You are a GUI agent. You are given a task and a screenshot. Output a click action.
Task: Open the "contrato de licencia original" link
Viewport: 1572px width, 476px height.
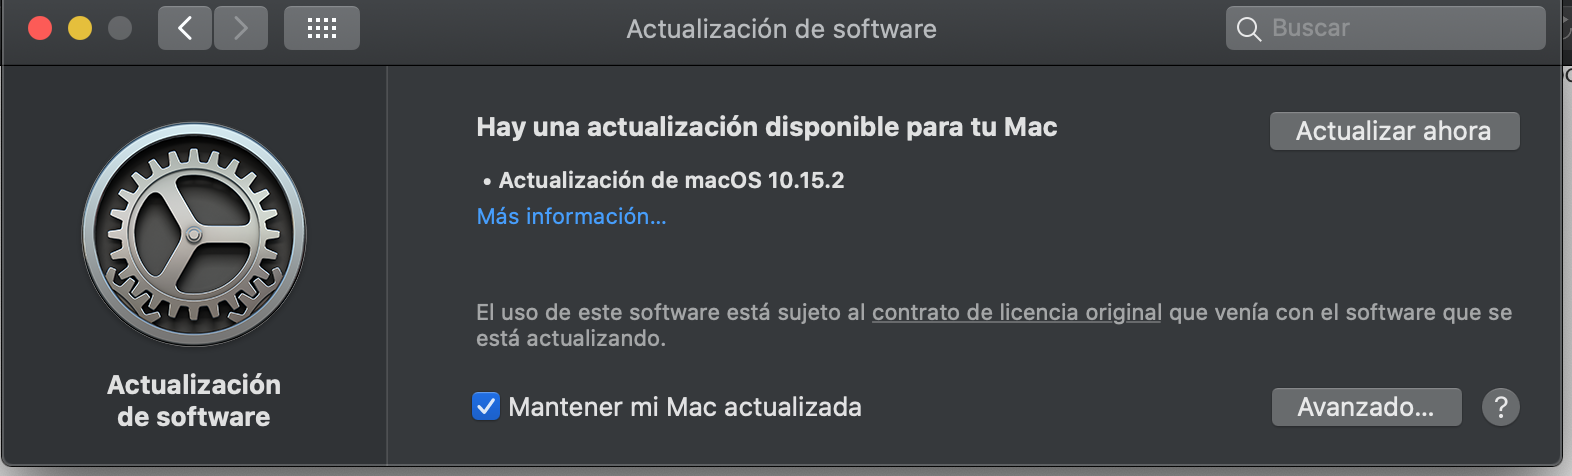1016,313
